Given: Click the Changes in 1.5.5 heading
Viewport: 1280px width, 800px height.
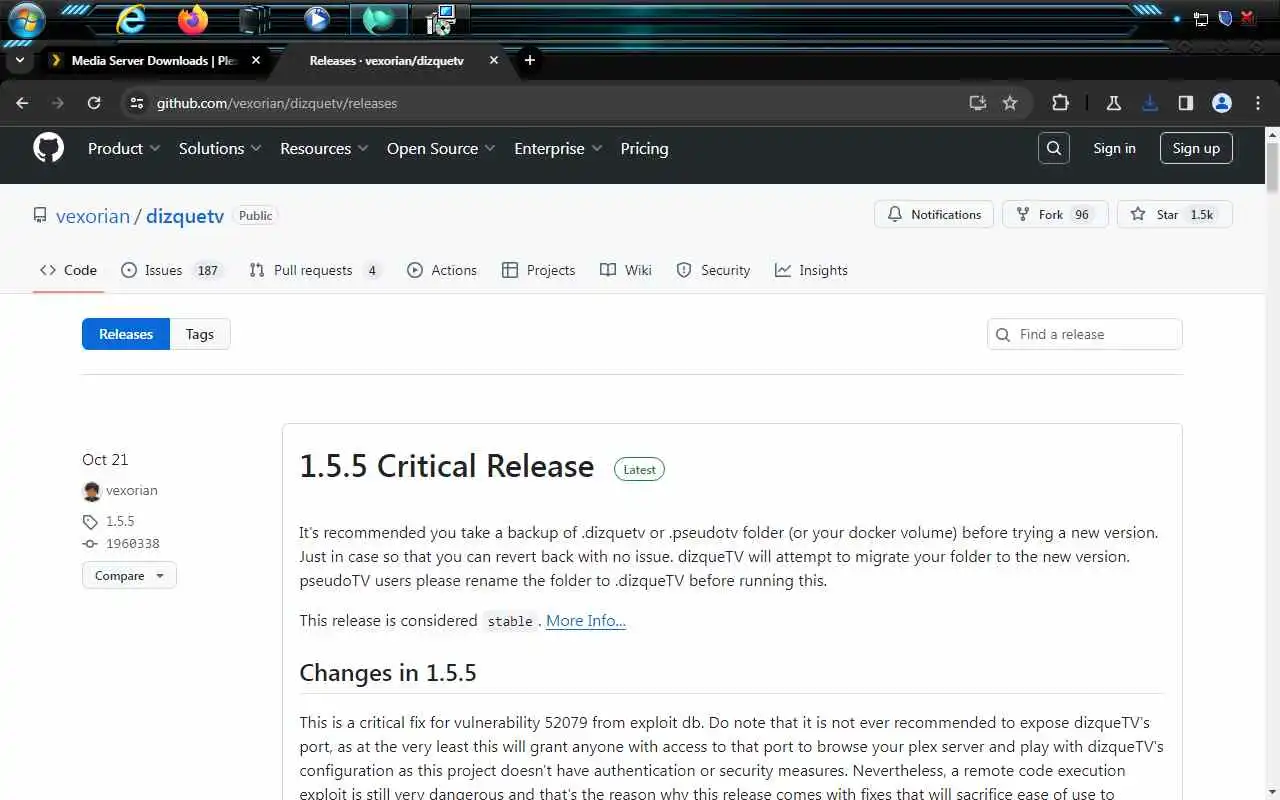Looking at the screenshot, I should pos(388,673).
